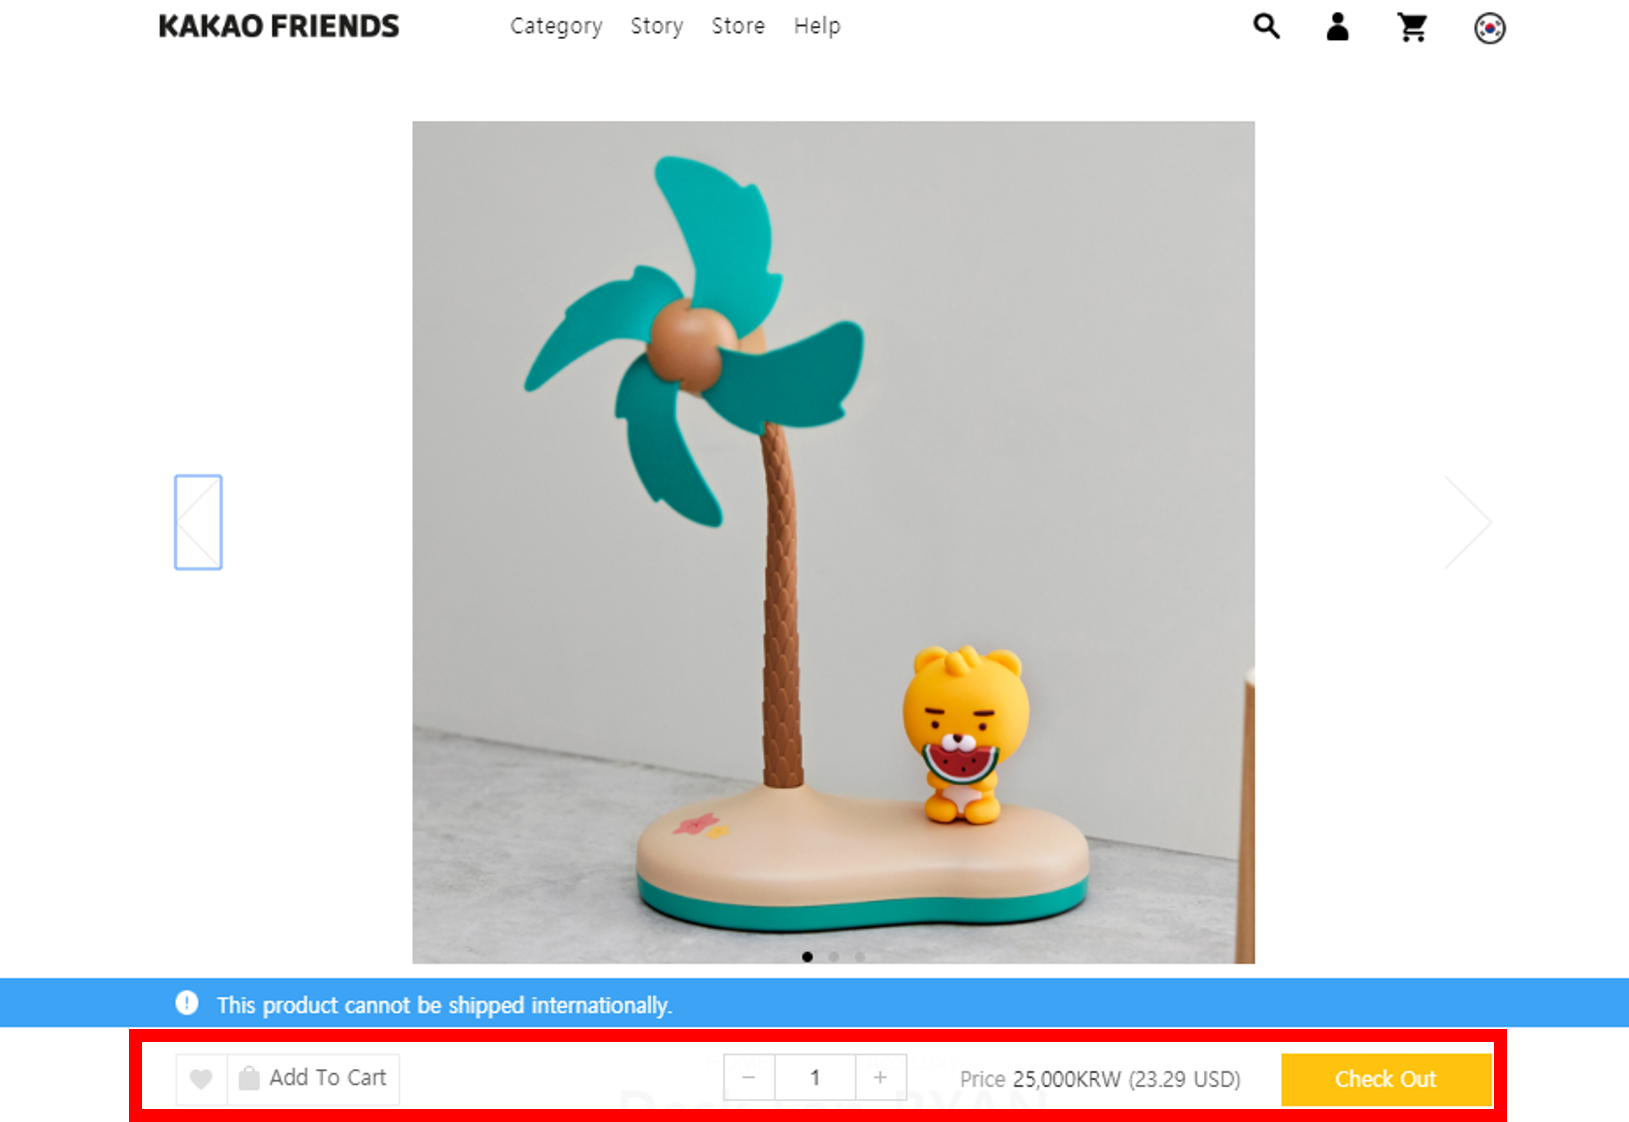Click the Add To Cart button
1629x1122 pixels.
point(314,1079)
